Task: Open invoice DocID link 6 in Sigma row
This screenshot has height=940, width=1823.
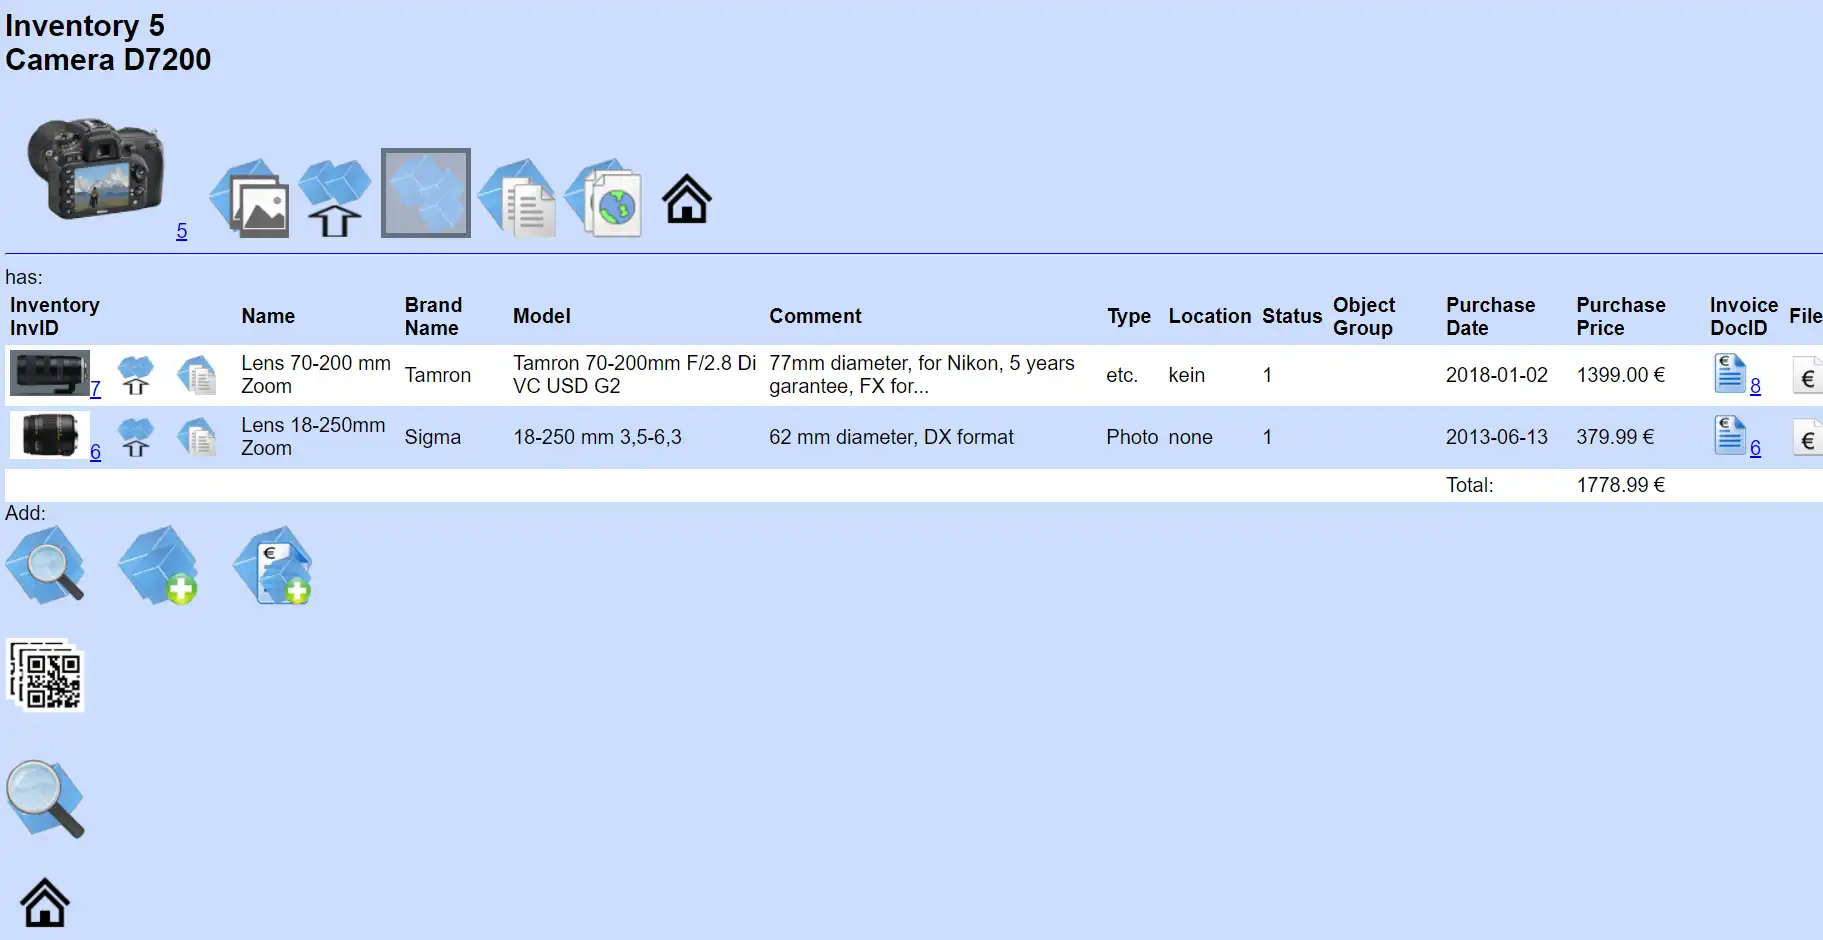Action: [1755, 448]
